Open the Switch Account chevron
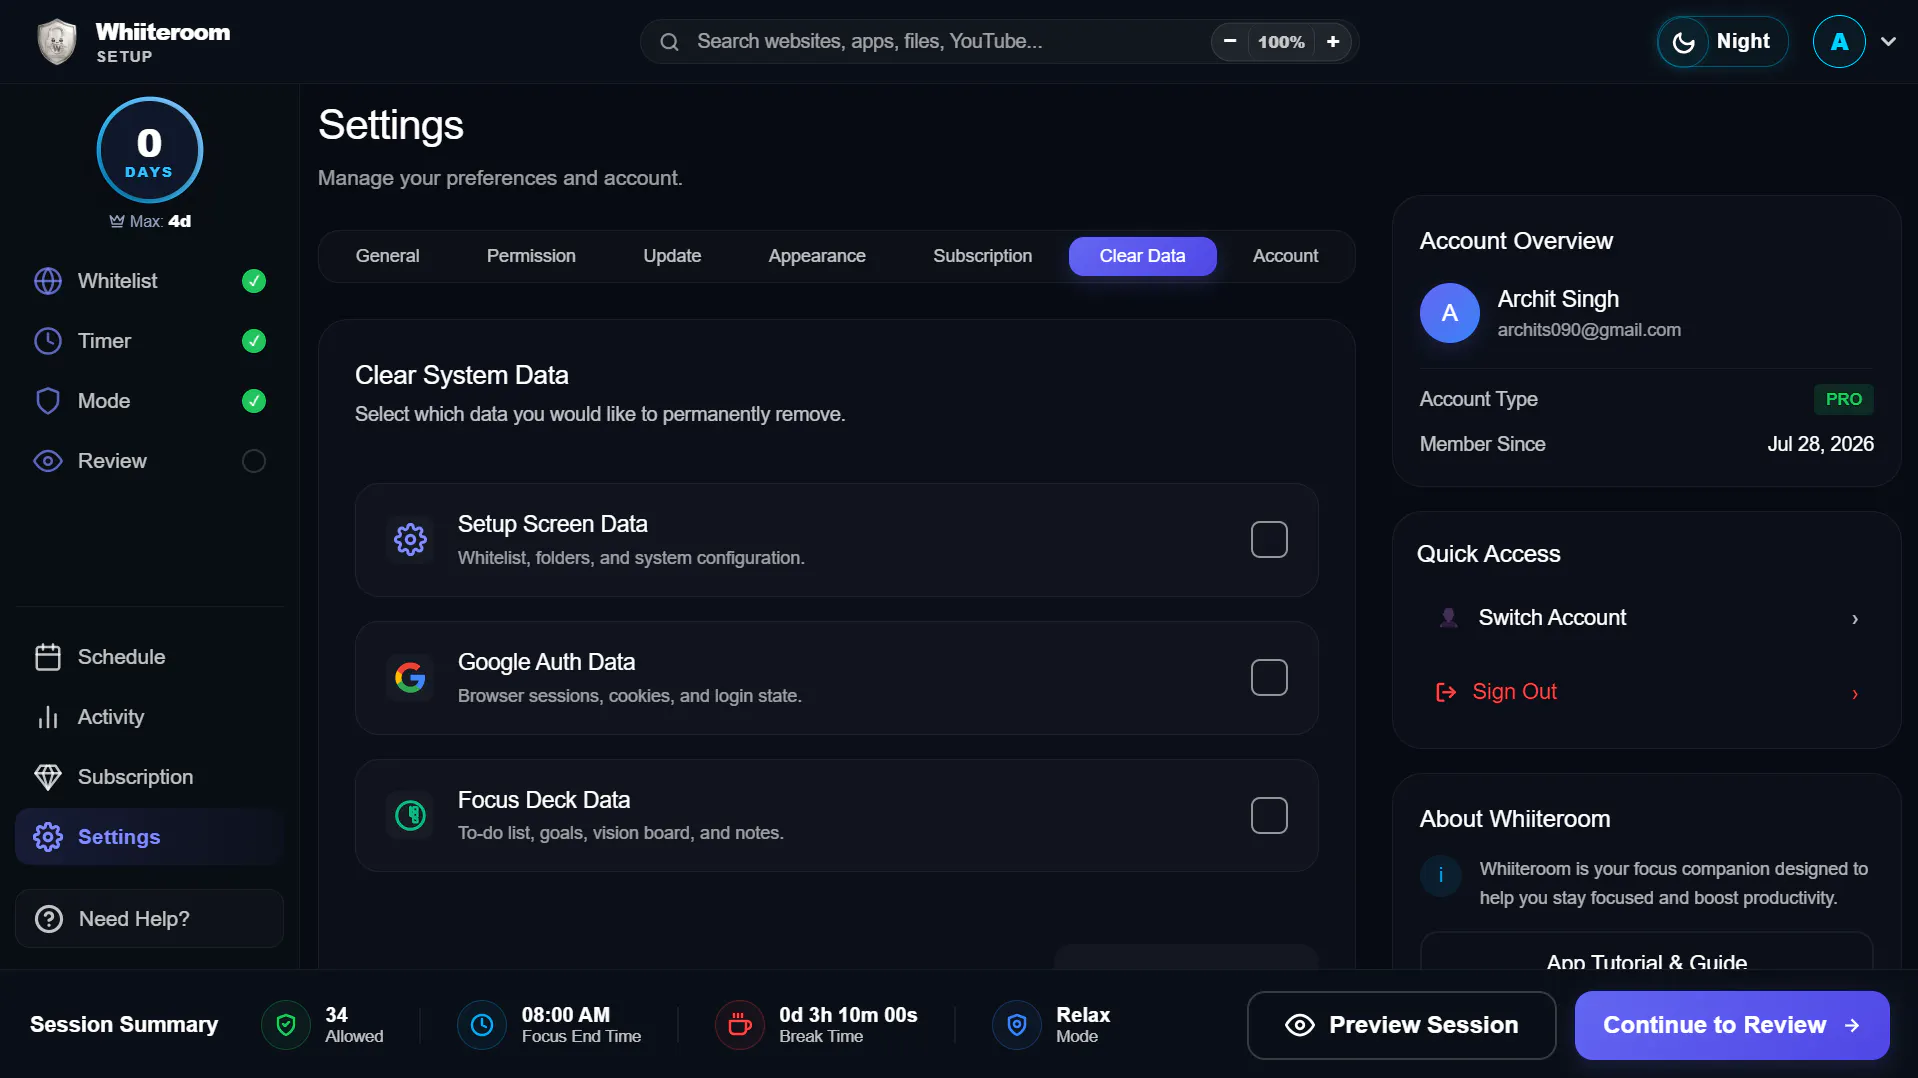The image size is (1918, 1078). click(1855, 619)
